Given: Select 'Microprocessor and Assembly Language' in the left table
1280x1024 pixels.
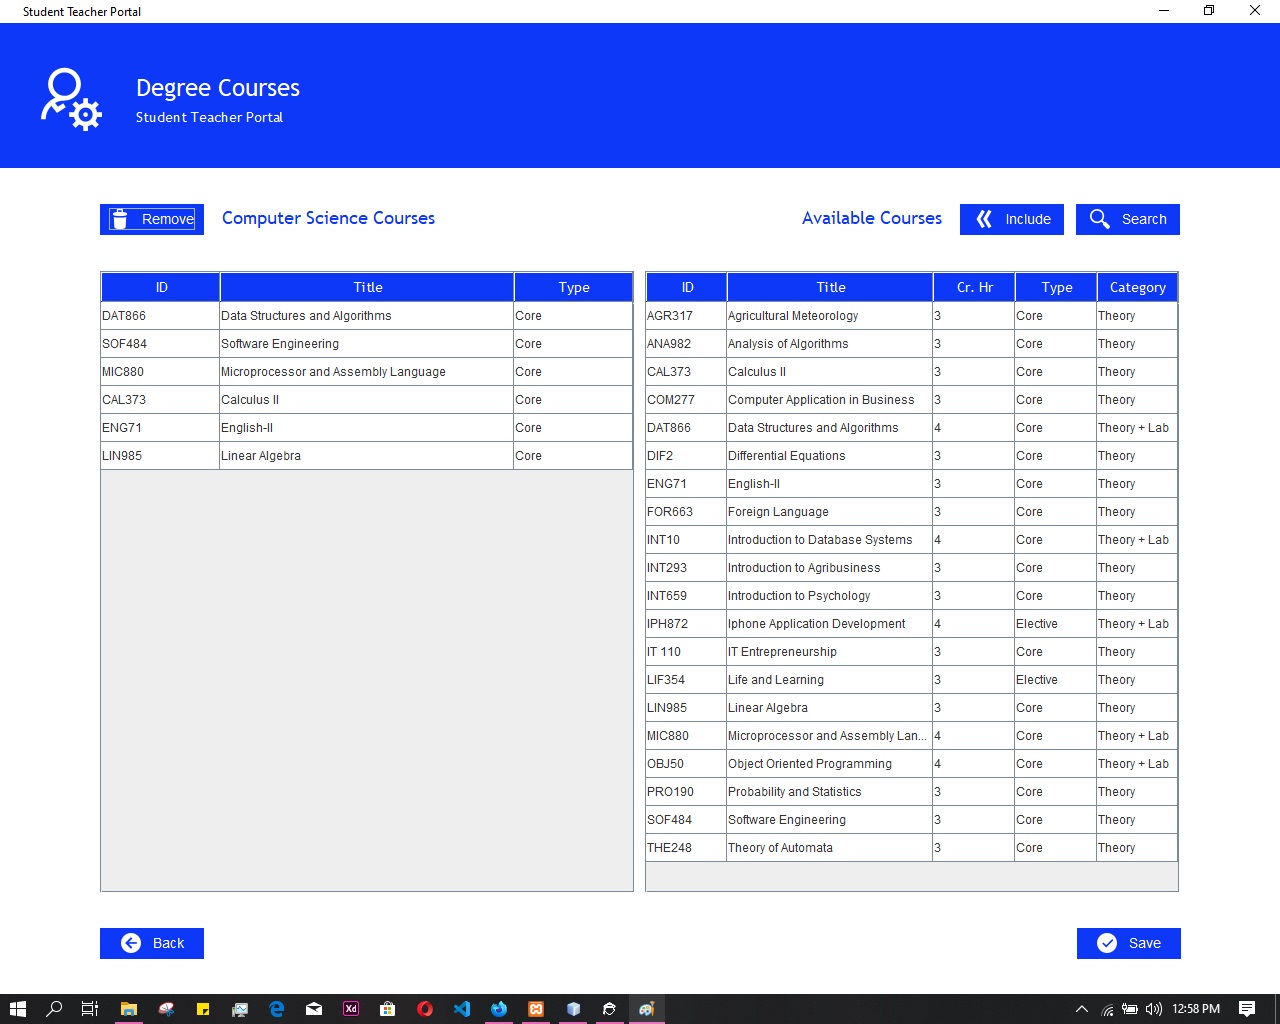Looking at the screenshot, I should pyautogui.click(x=367, y=372).
